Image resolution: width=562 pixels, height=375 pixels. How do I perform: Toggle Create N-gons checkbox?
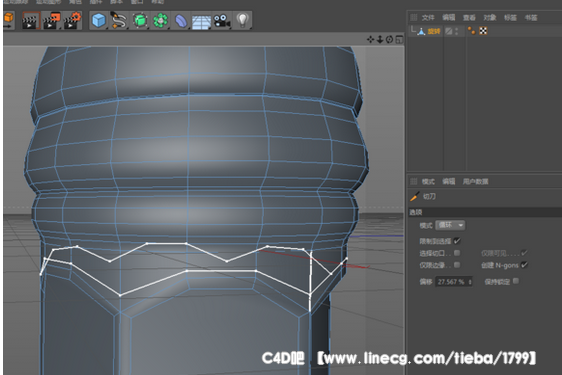coord(524,265)
